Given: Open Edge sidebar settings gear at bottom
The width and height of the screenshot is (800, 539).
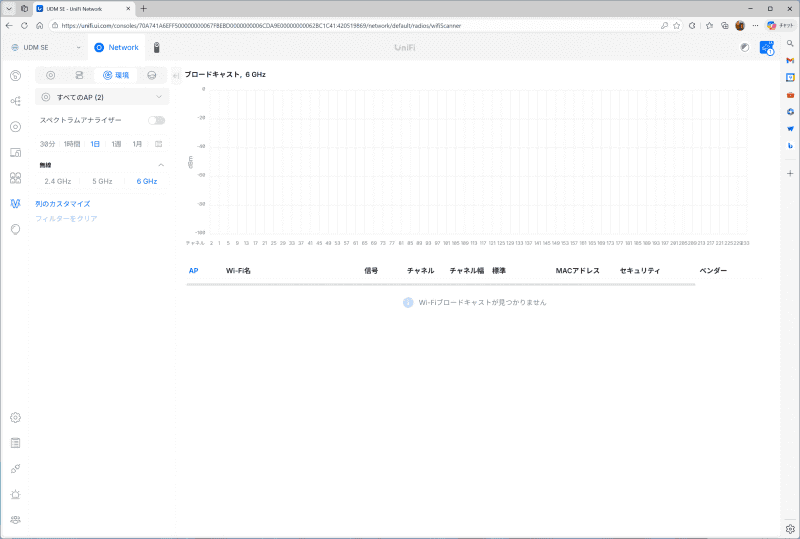Looking at the screenshot, I should click(790, 529).
